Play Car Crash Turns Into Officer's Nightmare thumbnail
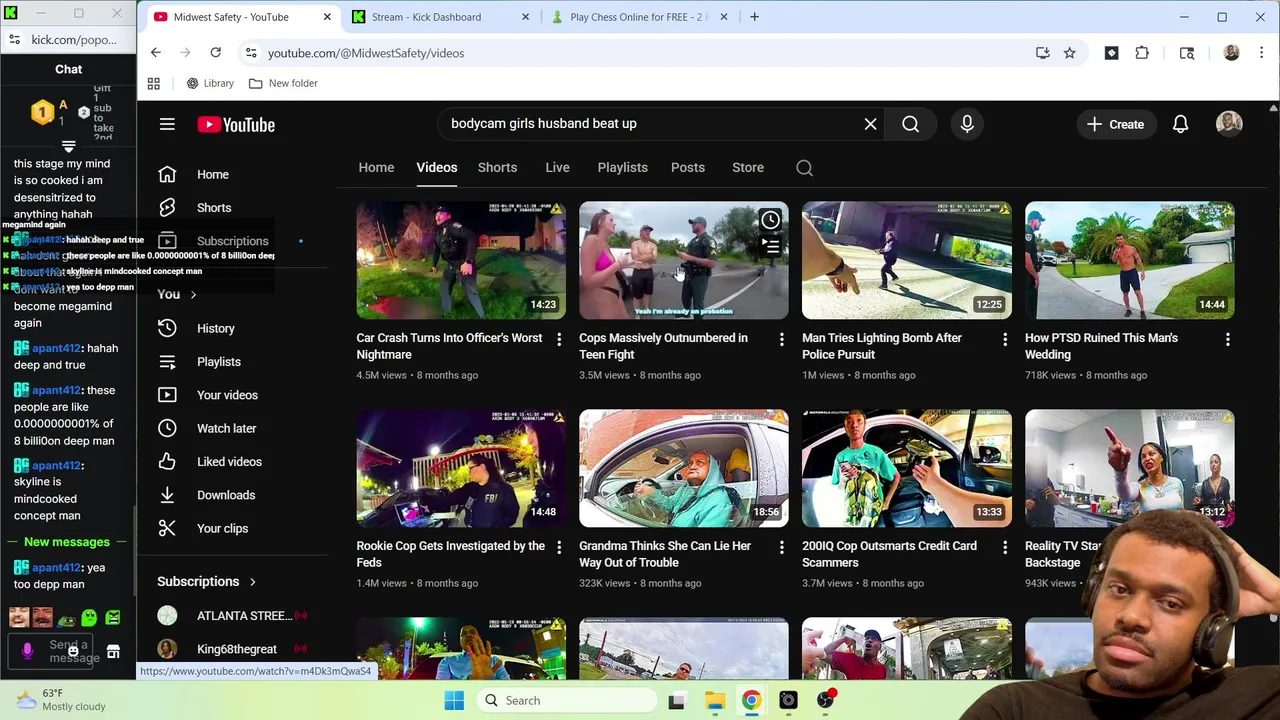 [461, 261]
